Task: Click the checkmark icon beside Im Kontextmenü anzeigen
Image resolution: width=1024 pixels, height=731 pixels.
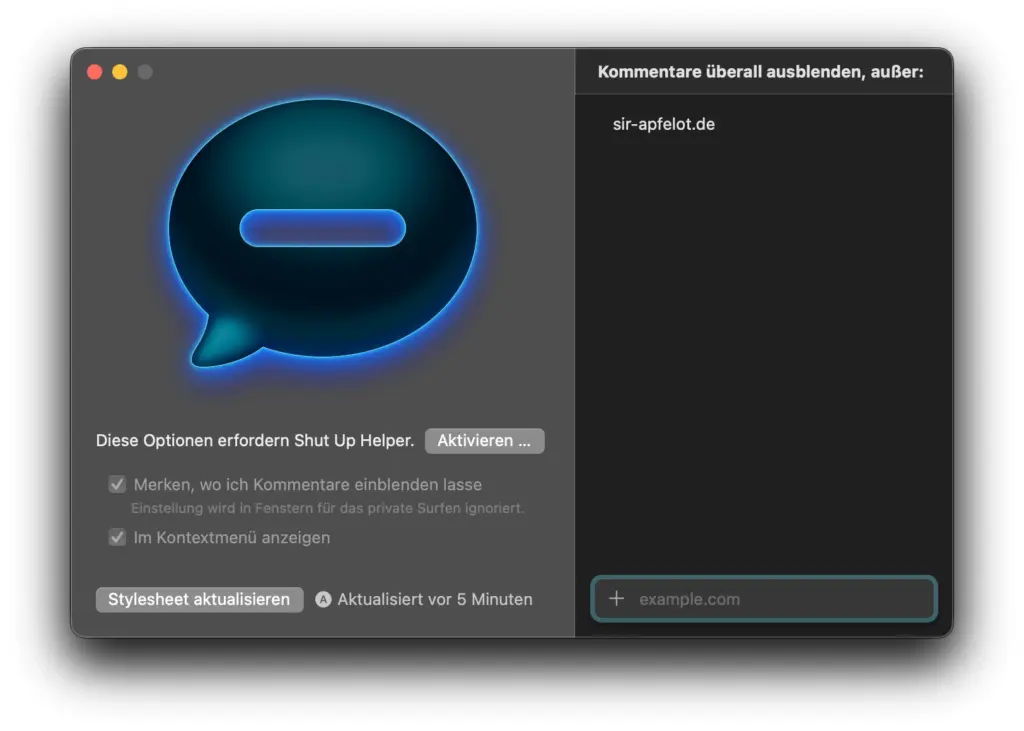Action: click(x=117, y=537)
